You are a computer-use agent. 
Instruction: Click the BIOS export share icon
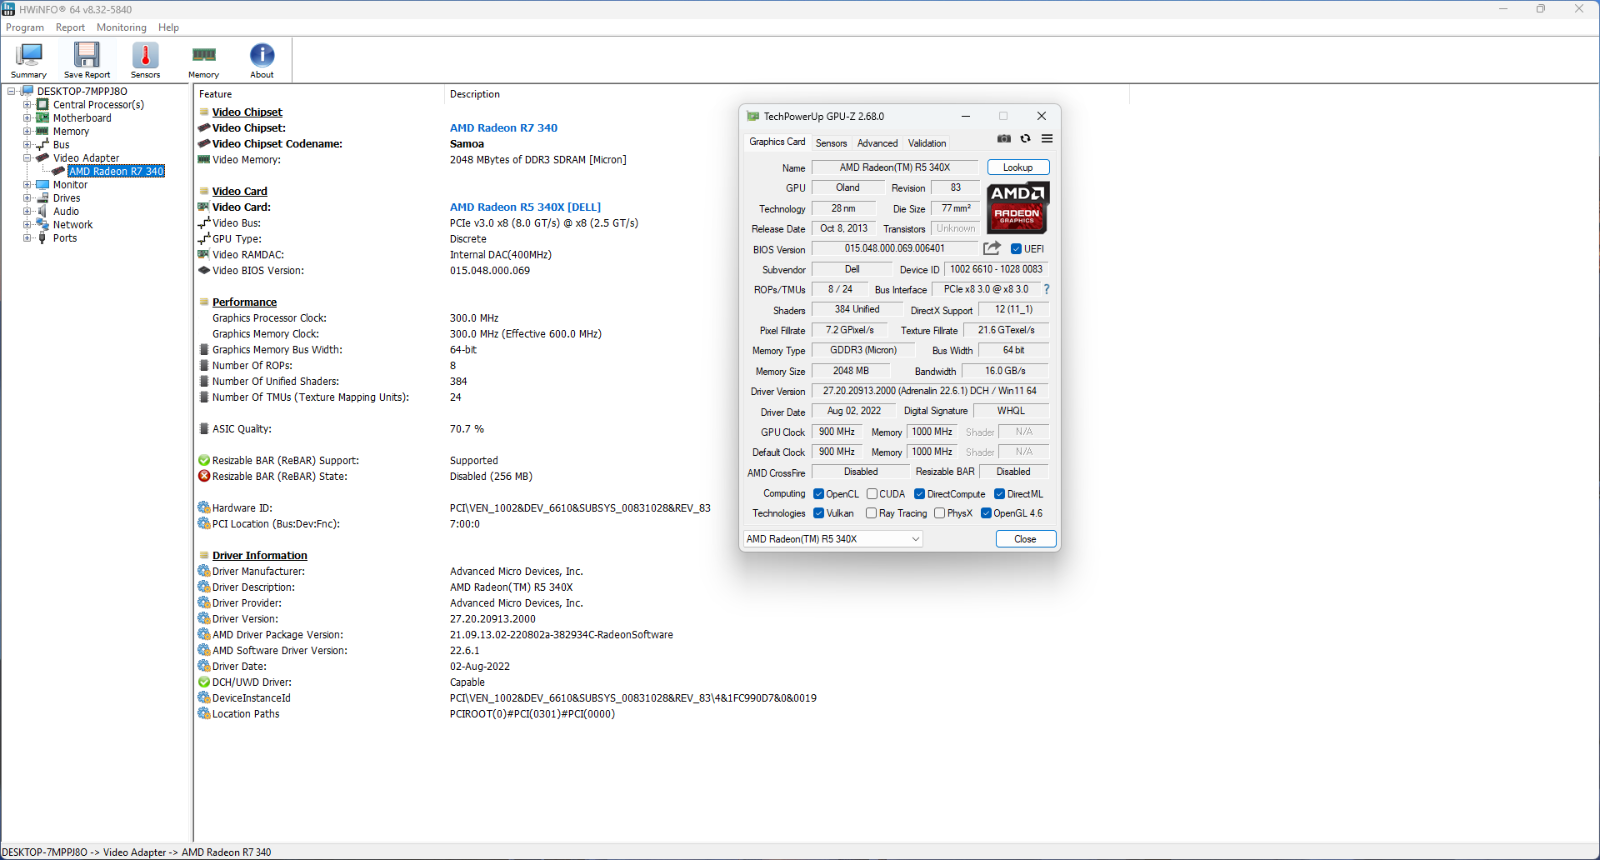click(992, 248)
